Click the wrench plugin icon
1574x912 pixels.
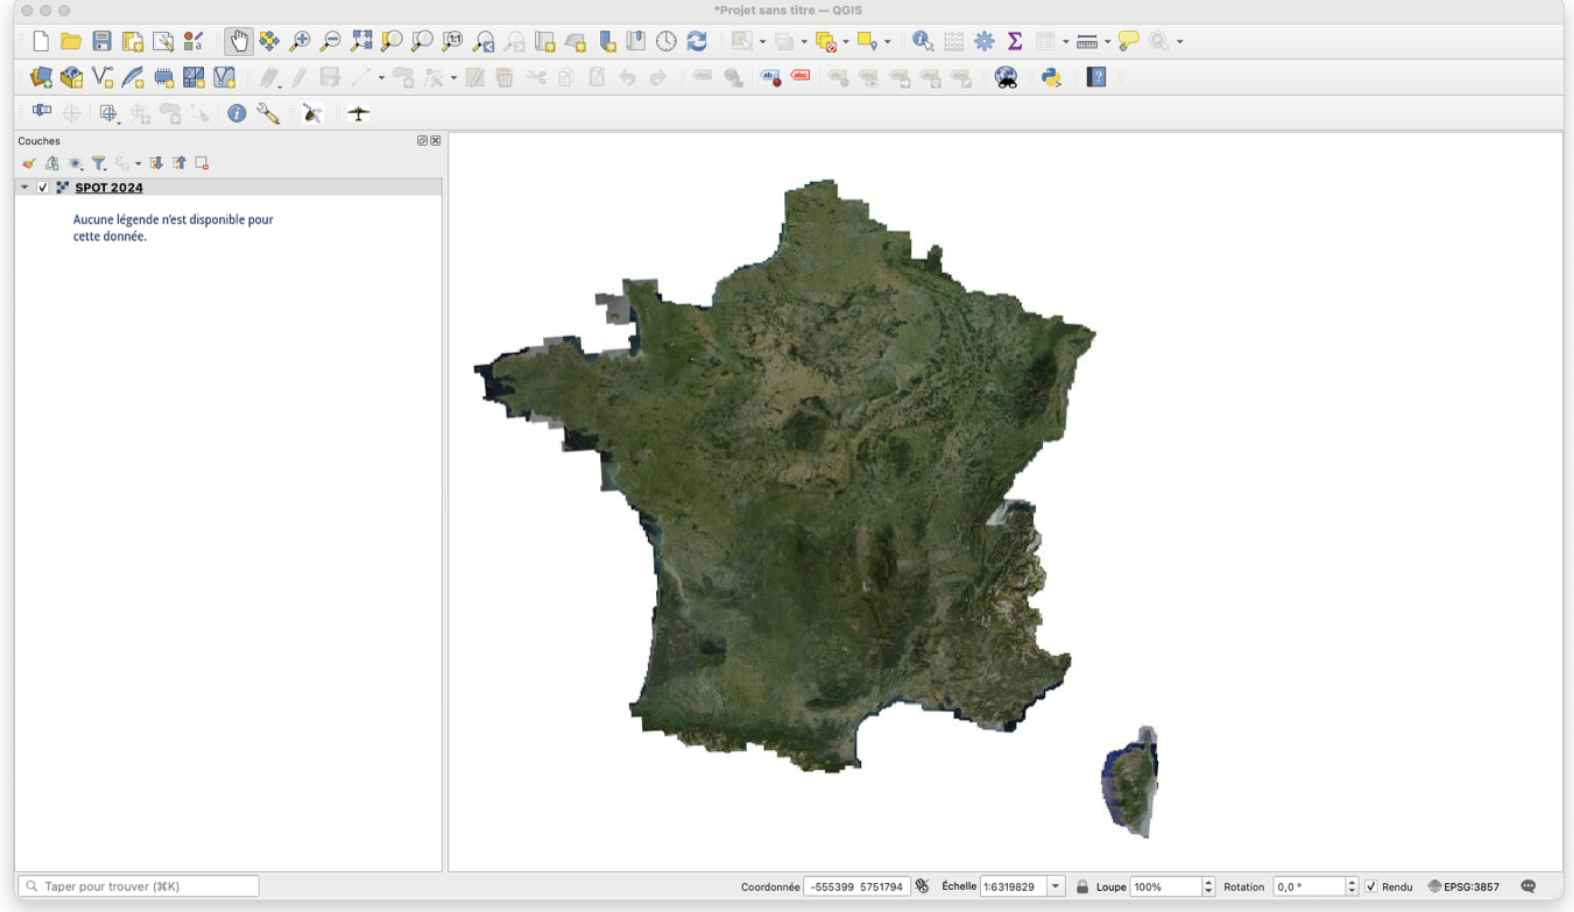(x=267, y=113)
